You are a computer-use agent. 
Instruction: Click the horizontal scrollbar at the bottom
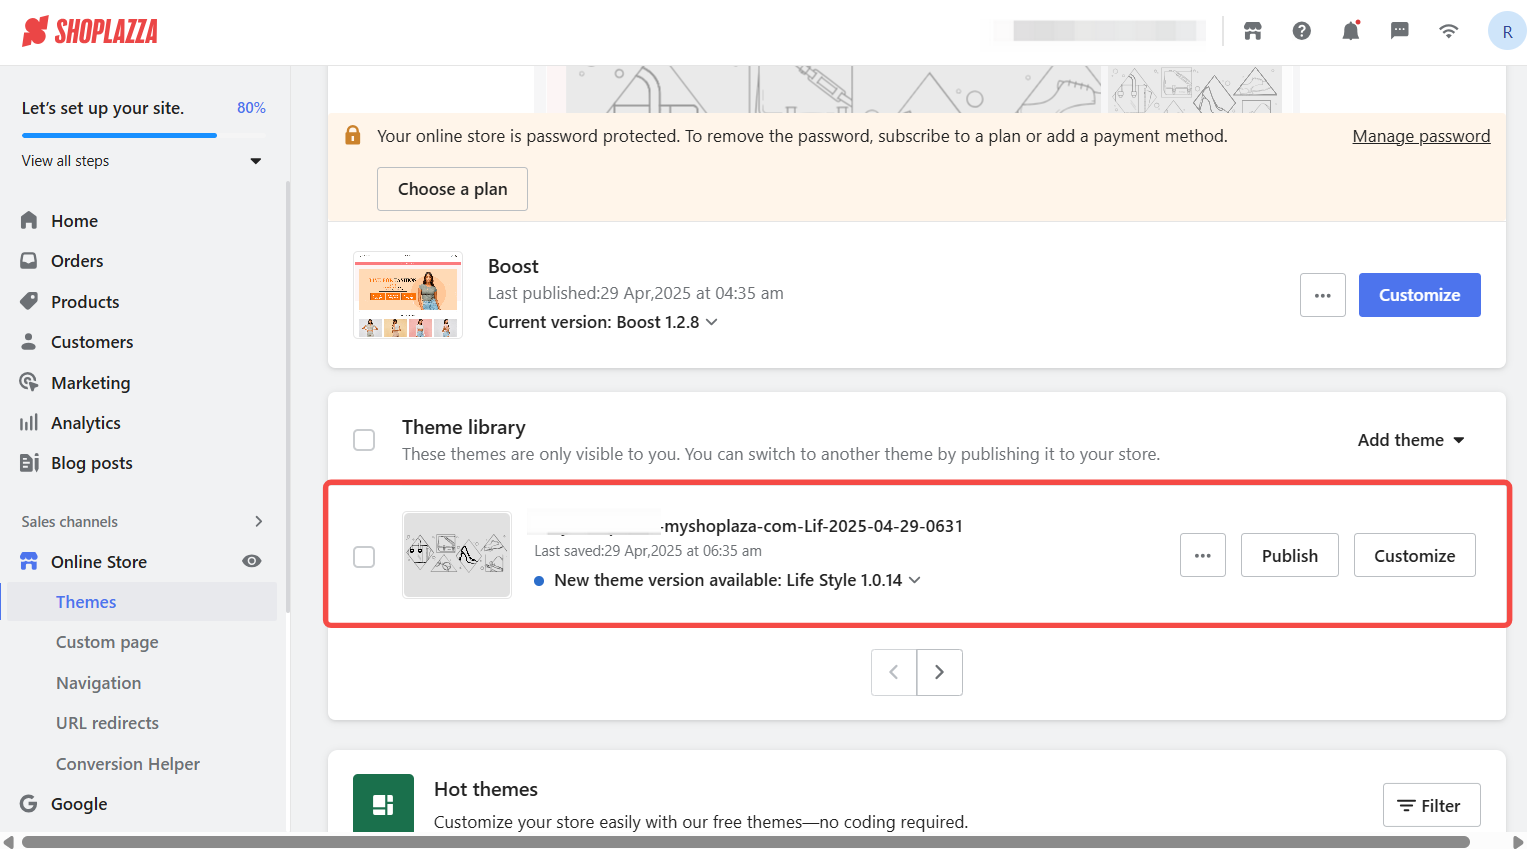(746, 842)
